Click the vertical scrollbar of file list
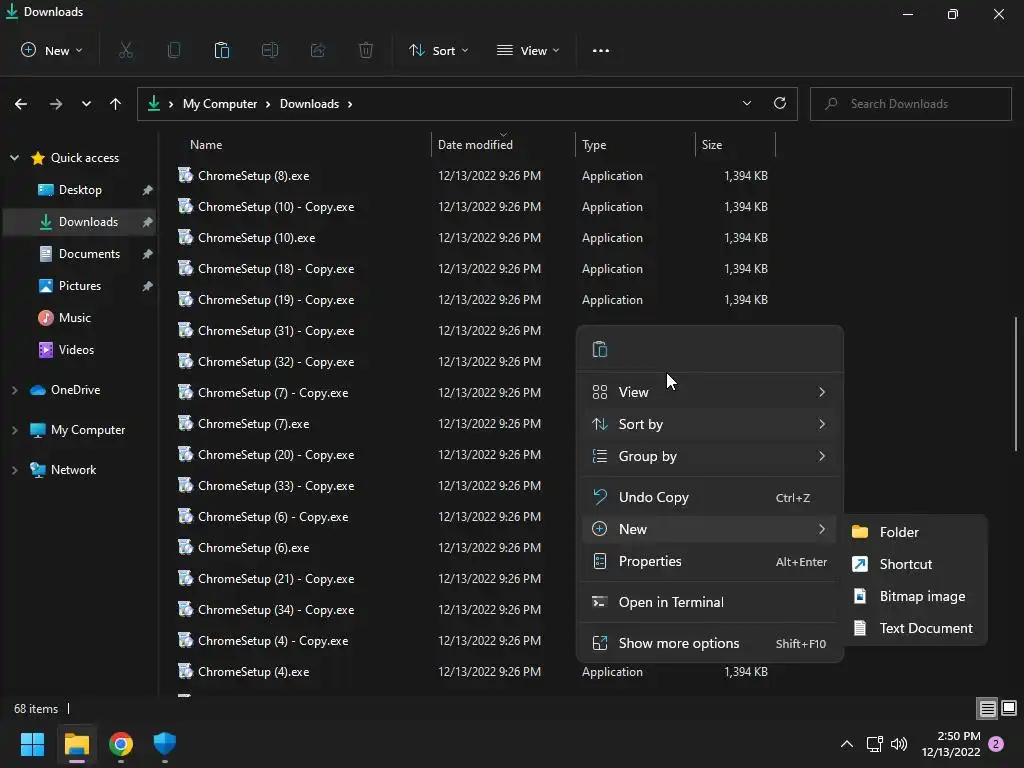The height and width of the screenshot is (768, 1024). click(x=1016, y=384)
